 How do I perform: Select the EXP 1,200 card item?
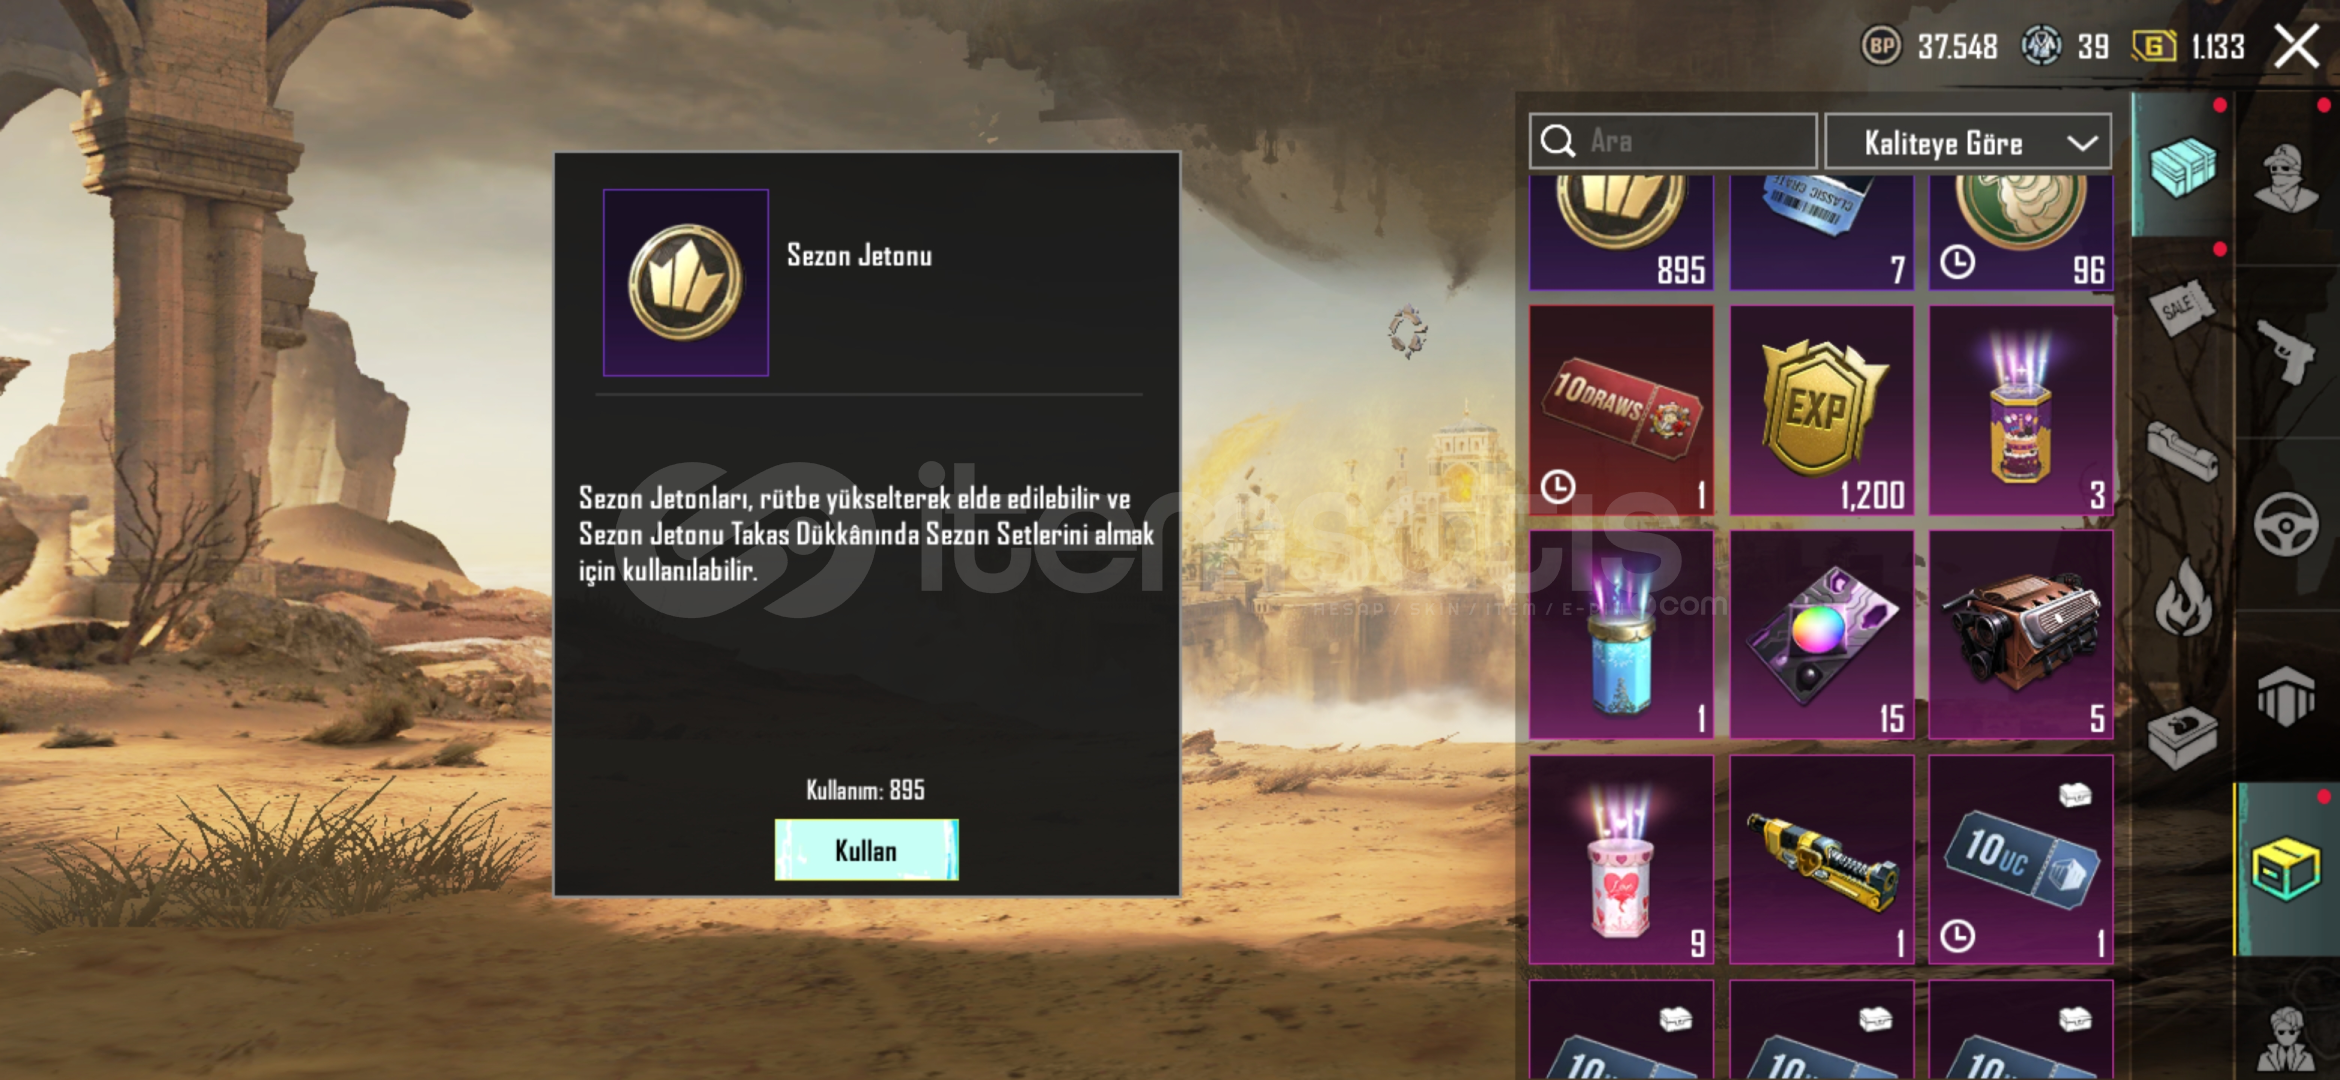click(1821, 410)
